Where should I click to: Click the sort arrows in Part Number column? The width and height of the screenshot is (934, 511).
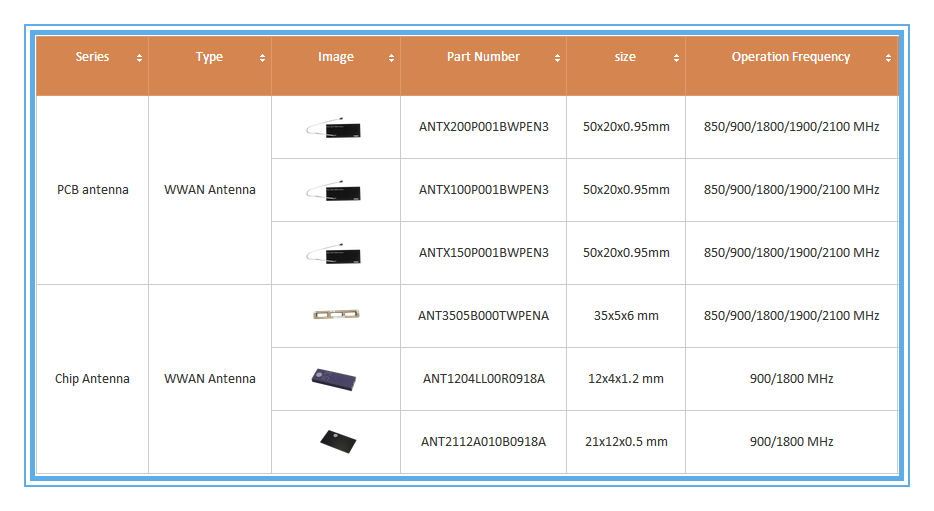557,58
